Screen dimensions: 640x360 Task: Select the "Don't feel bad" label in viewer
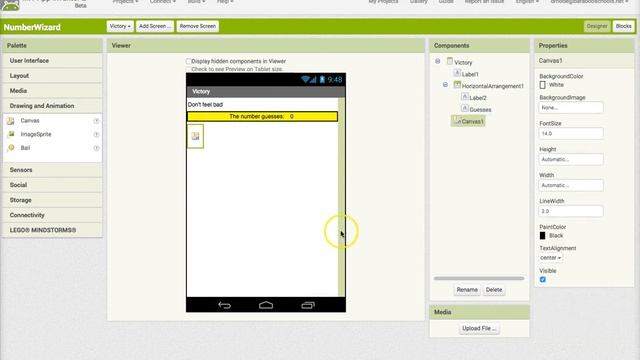point(205,104)
